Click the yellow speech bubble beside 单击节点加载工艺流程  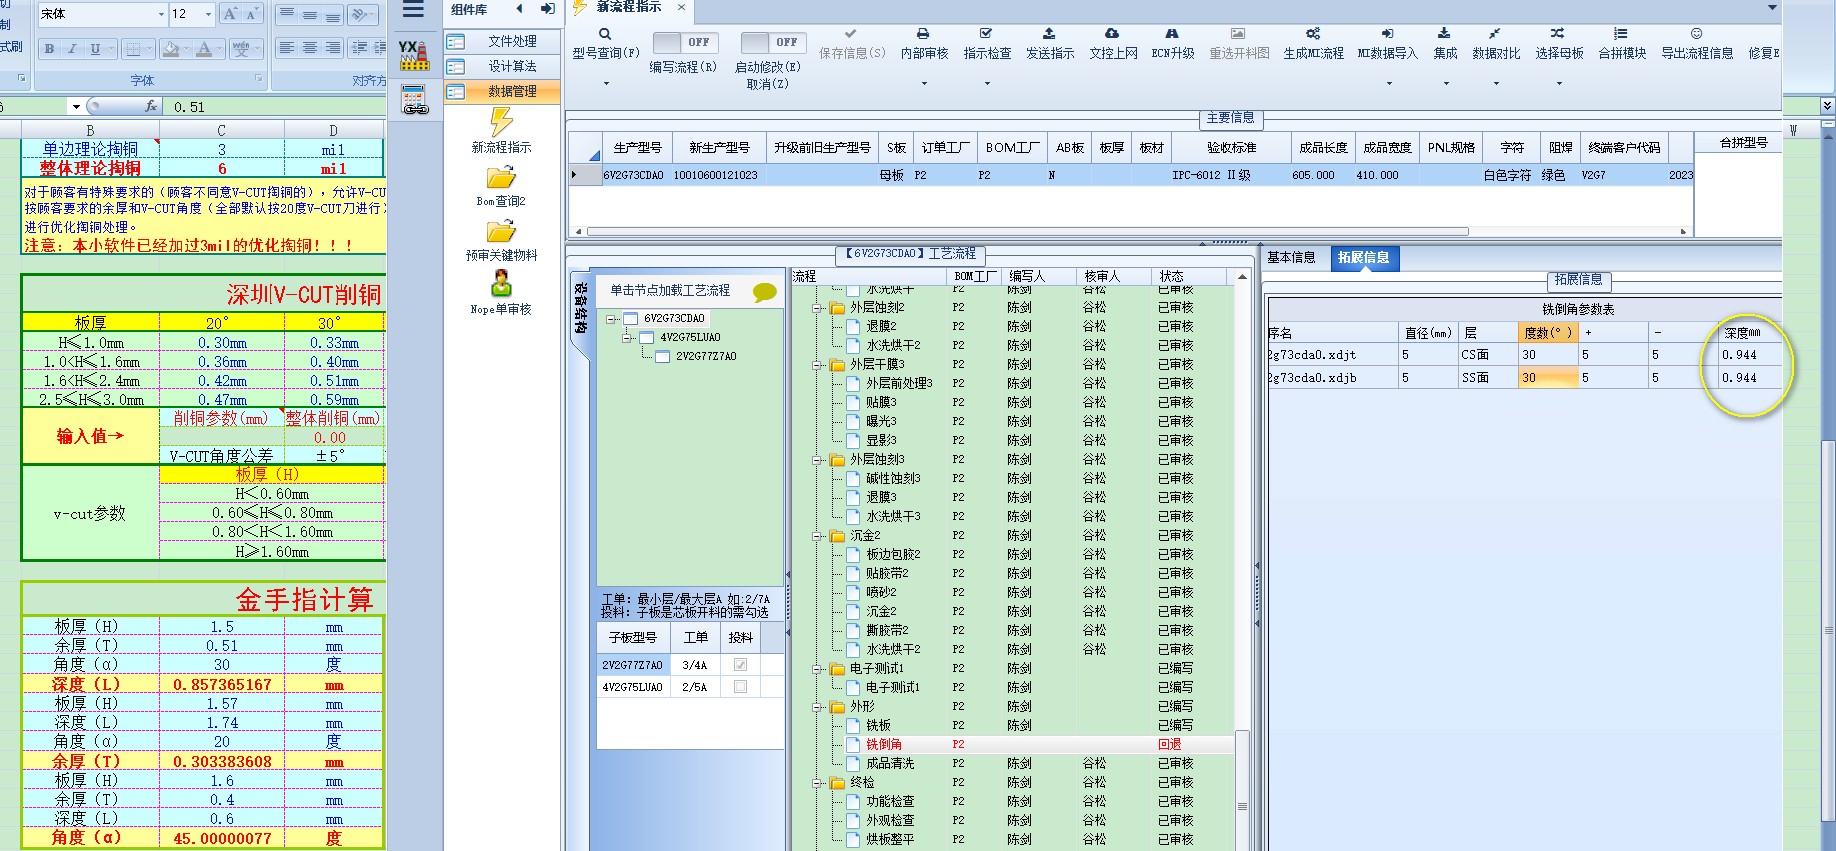click(765, 292)
